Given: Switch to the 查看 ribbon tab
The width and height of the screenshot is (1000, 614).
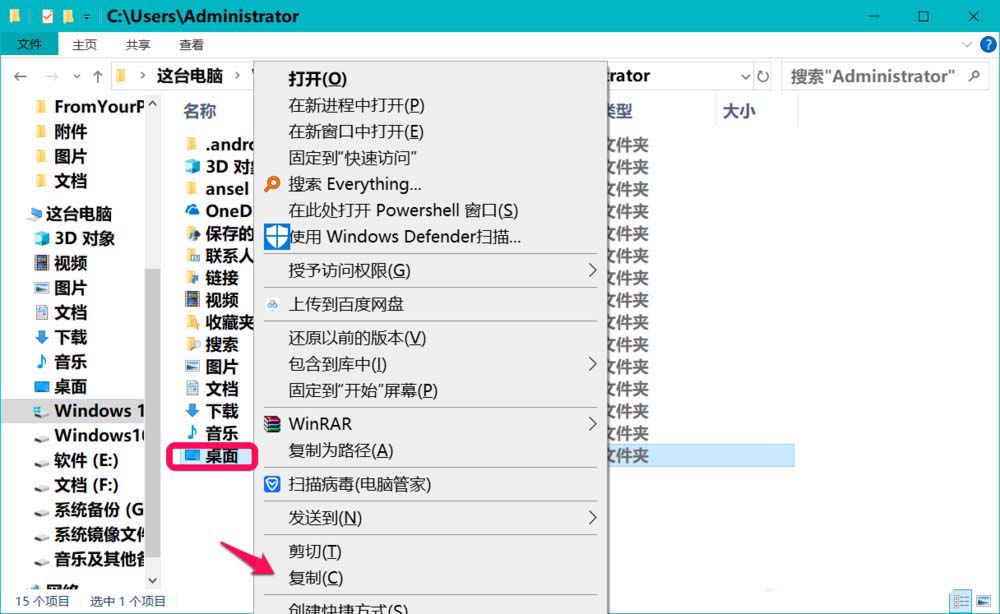Looking at the screenshot, I should [x=191, y=45].
